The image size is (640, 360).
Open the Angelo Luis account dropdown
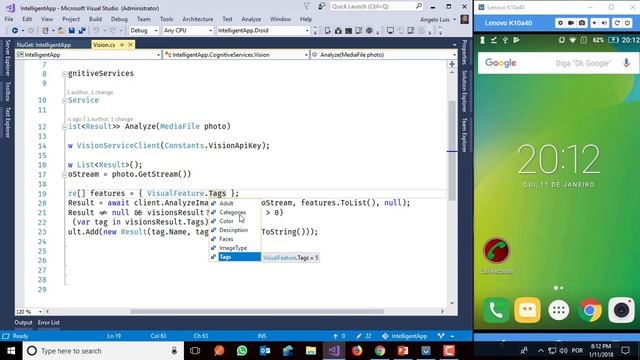[438, 20]
